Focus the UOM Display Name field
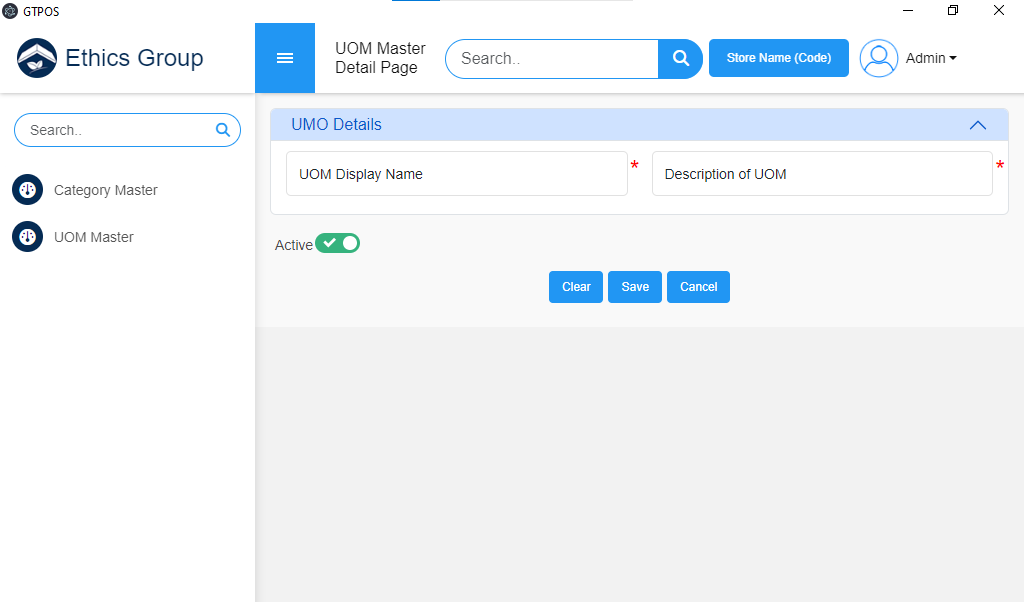Image resolution: width=1024 pixels, height=602 pixels. pyautogui.click(x=457, y=174)
